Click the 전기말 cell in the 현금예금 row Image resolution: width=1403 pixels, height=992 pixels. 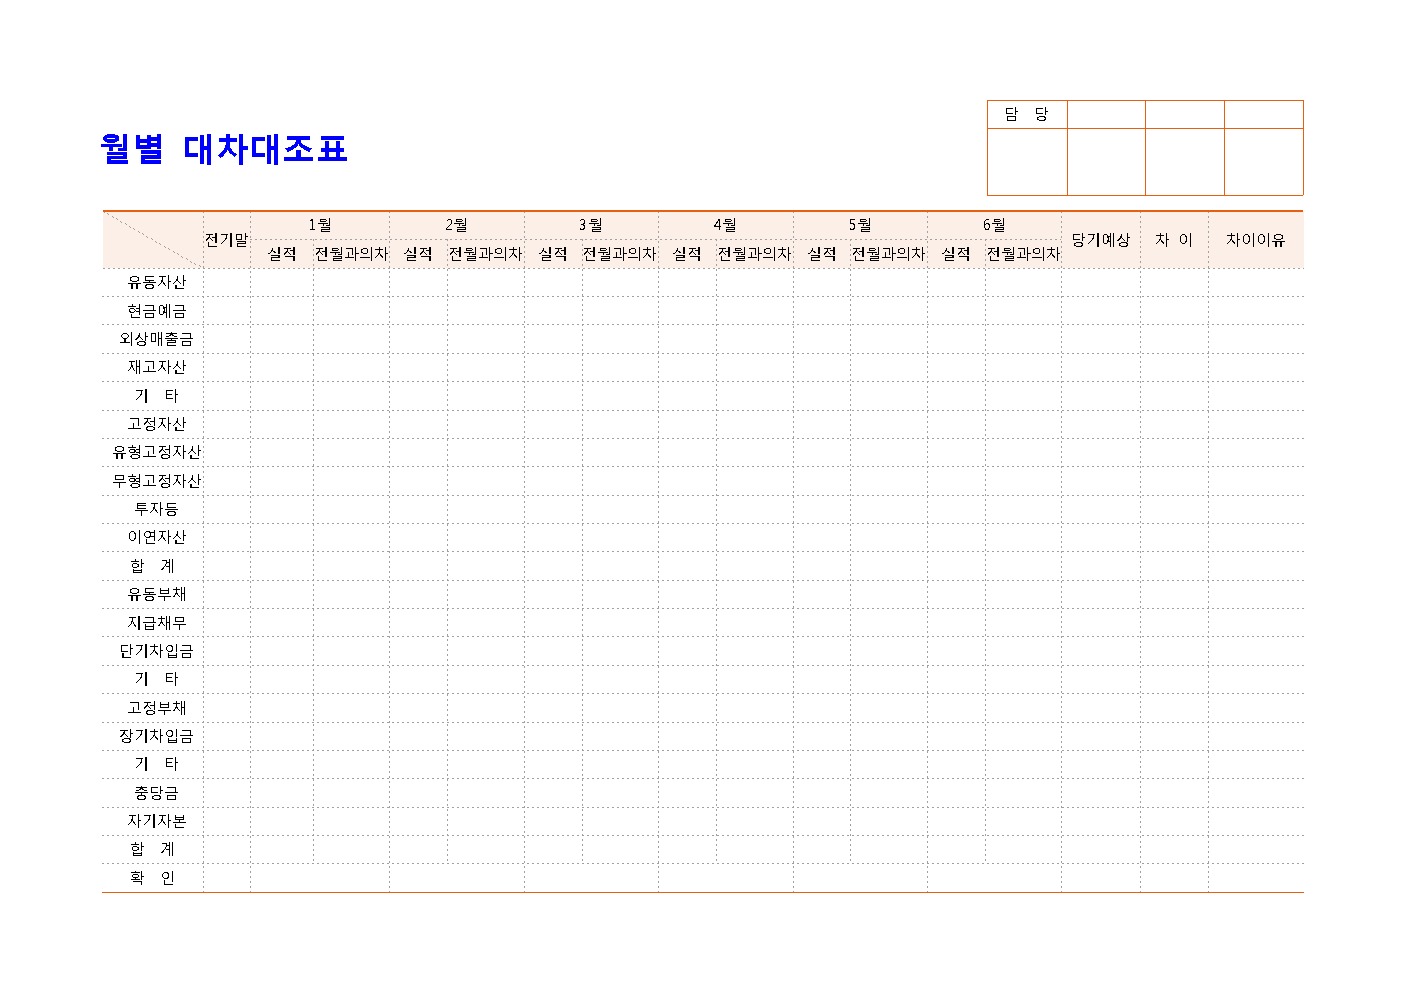click(x=227, y=311)
